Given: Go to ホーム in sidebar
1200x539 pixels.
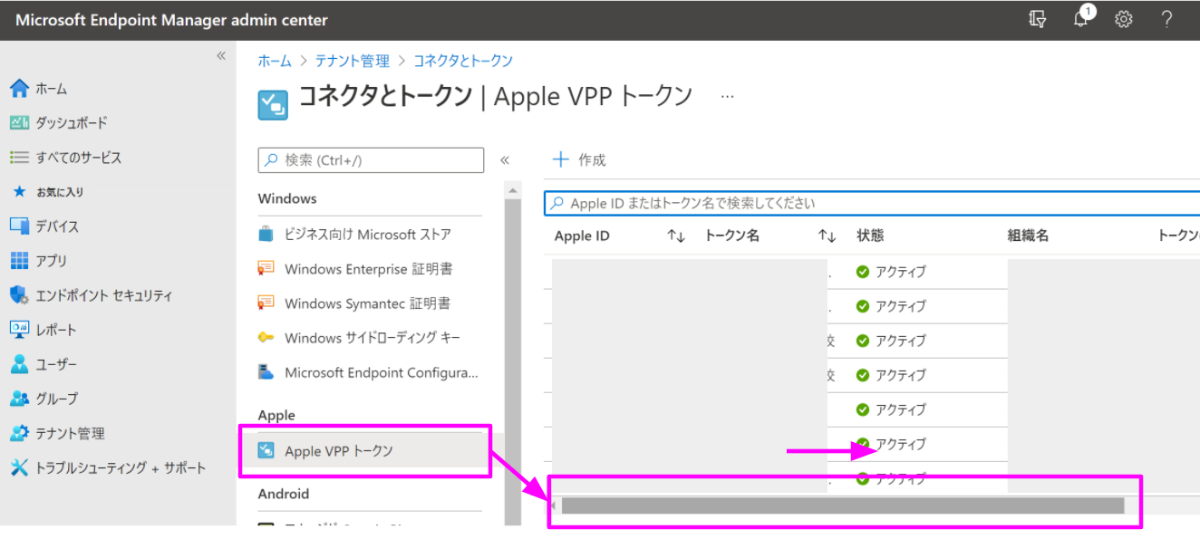Looking at the screenshot, I should point(52,89).
